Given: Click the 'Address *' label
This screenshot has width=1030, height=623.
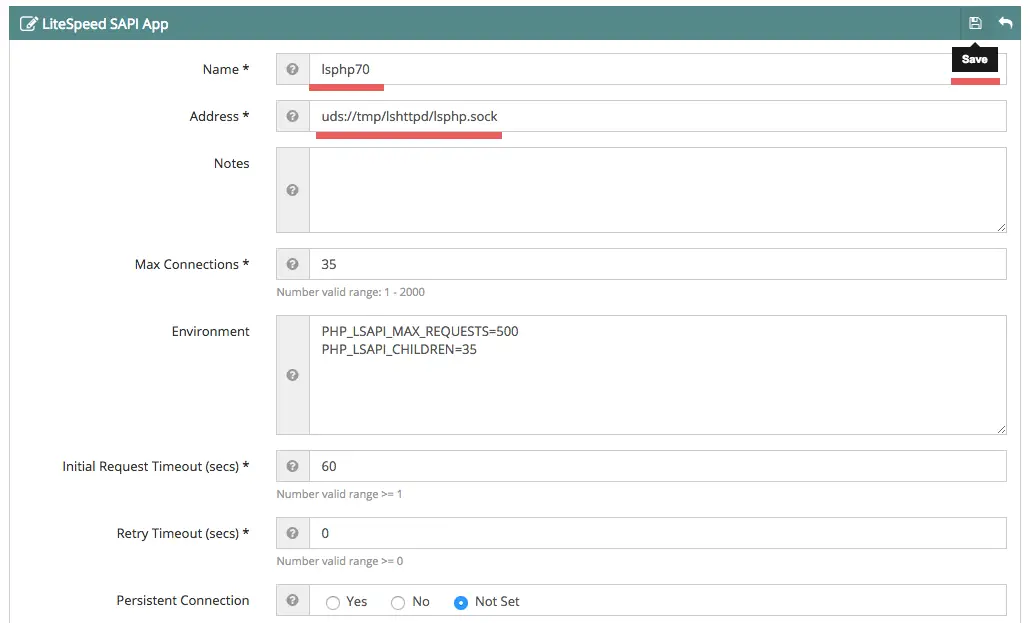Looking at the screenshot, I should pos(219,116).
